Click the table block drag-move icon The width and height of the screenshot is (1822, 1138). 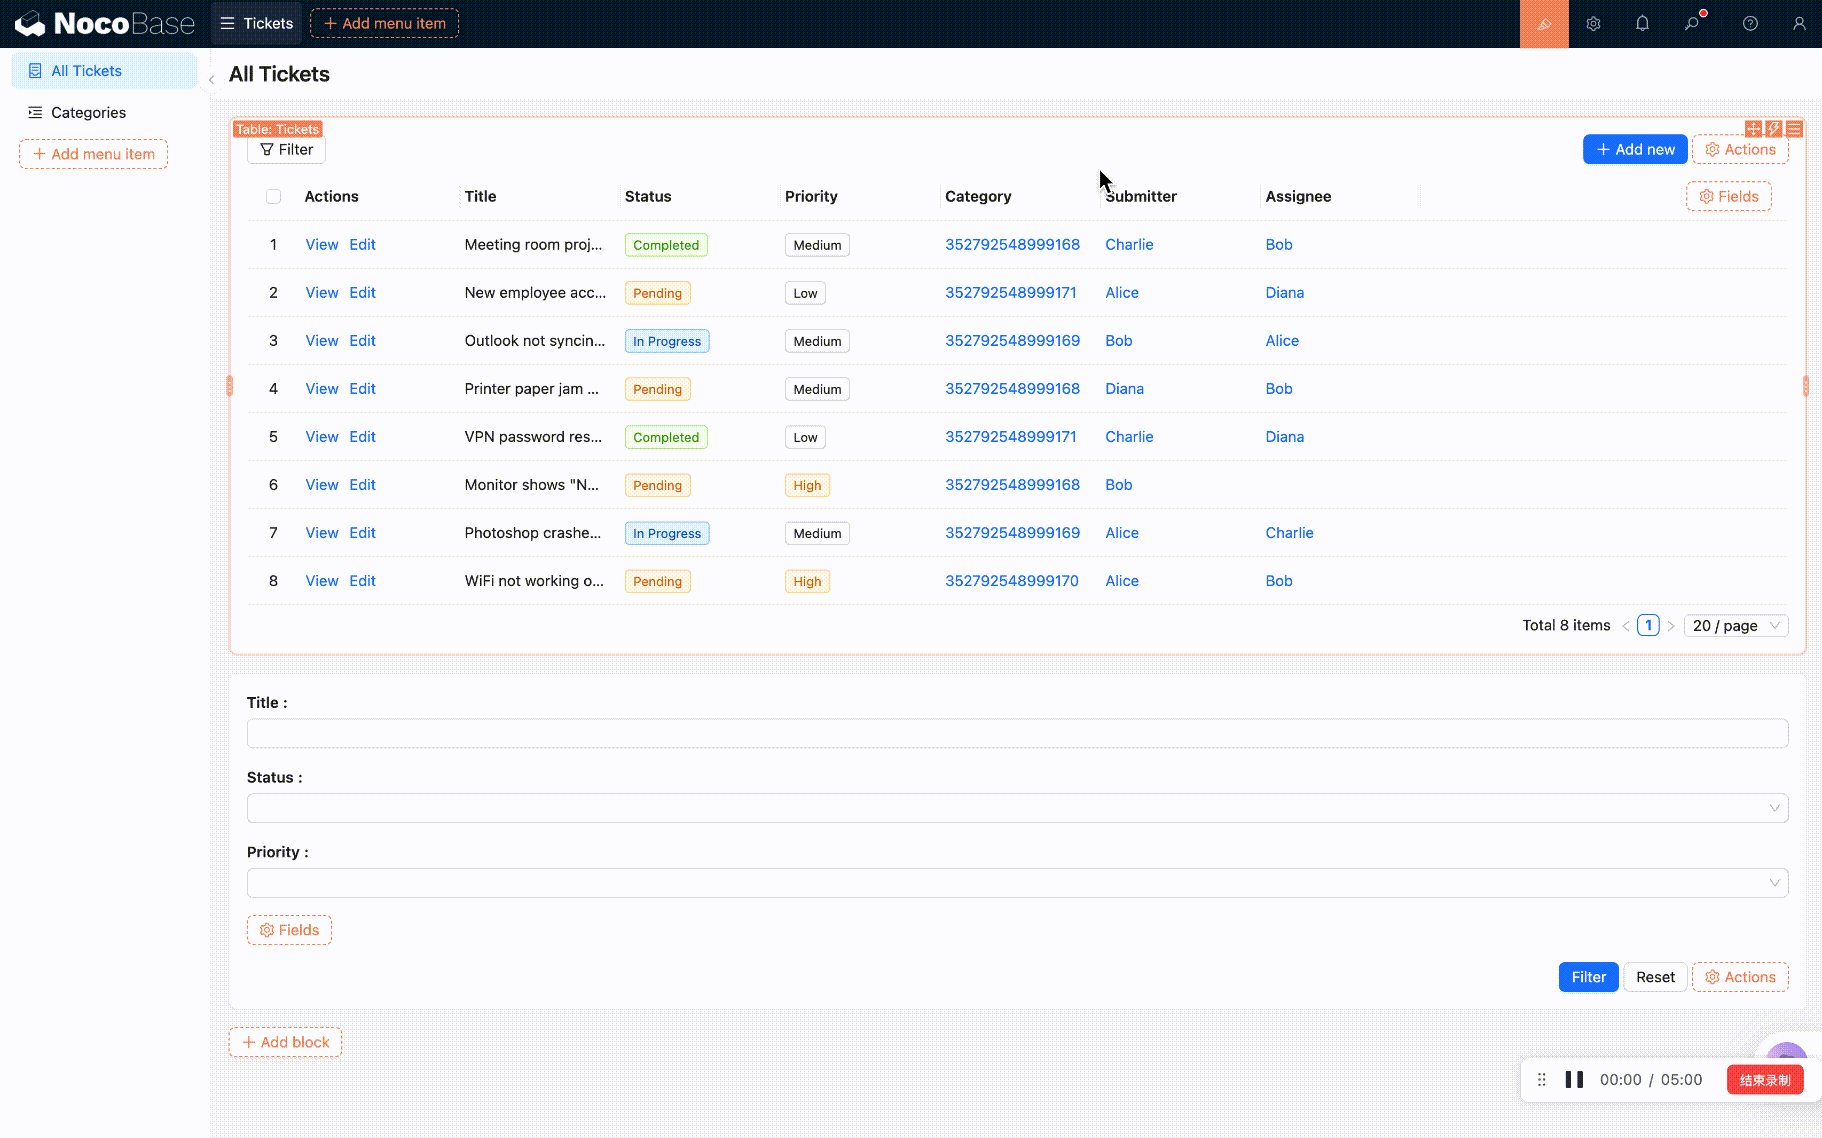click(1753, 129)
